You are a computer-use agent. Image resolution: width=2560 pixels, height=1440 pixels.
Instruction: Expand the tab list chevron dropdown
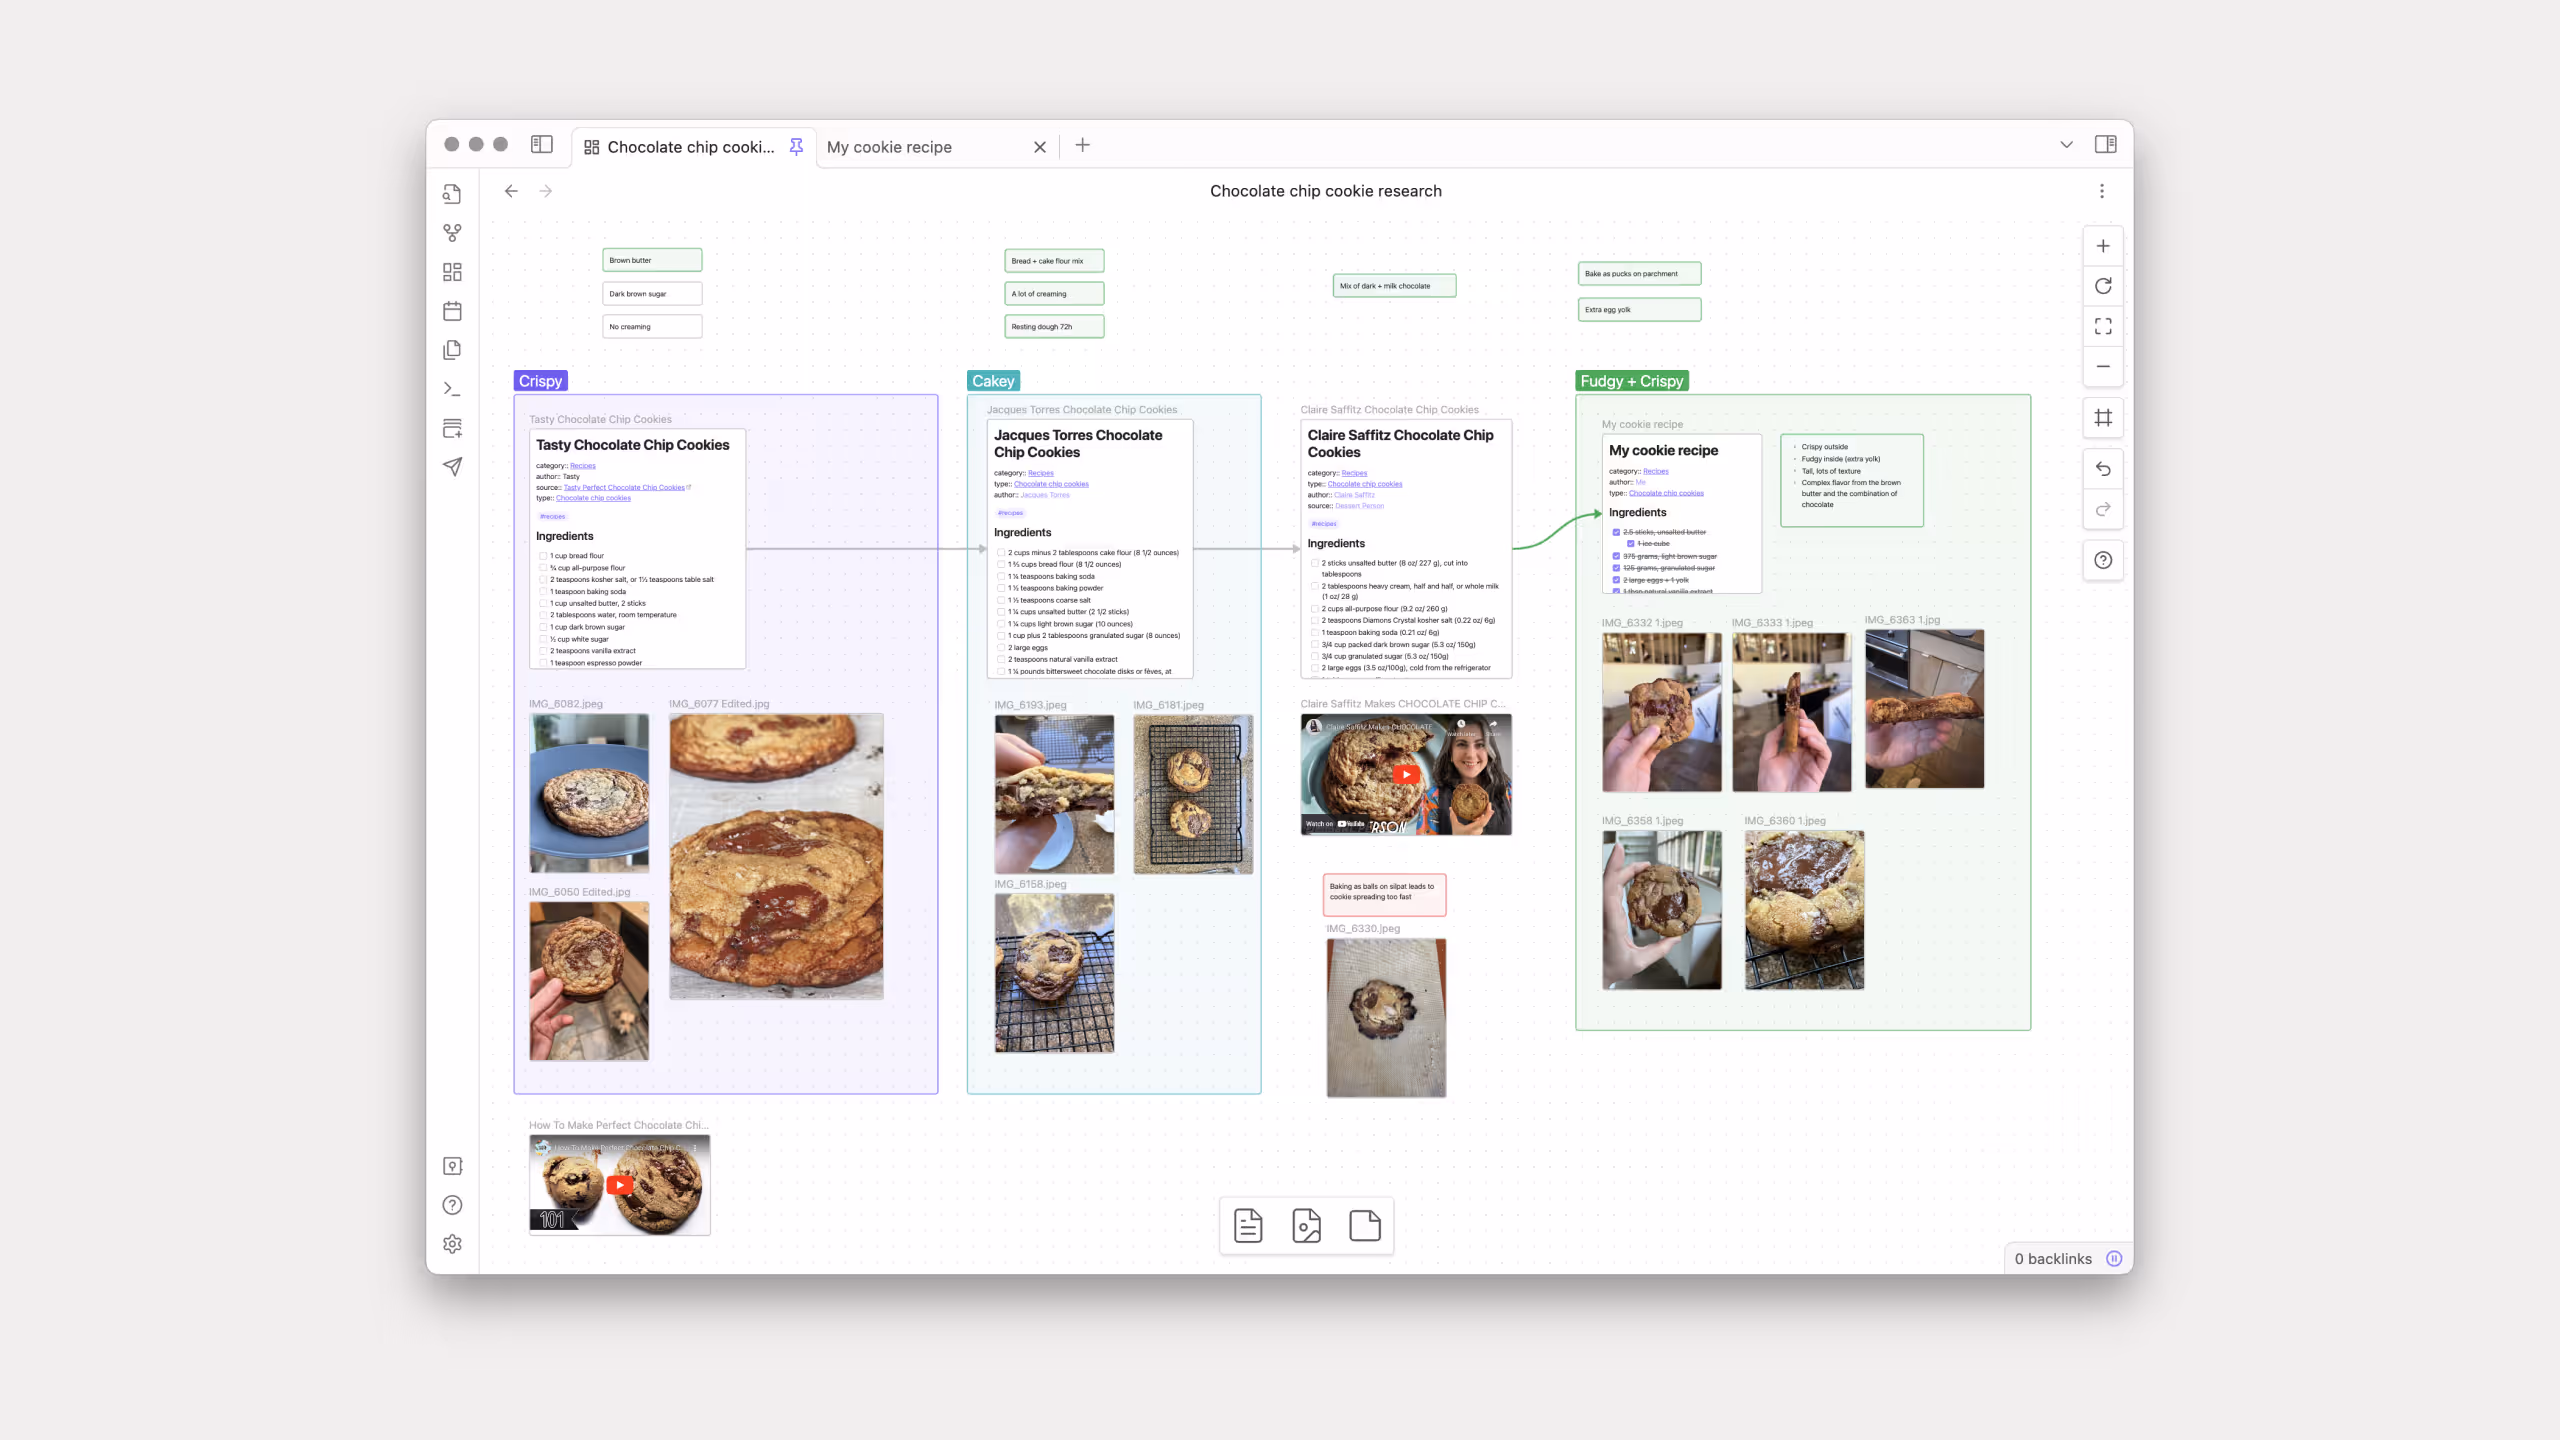tap(2066, 145)
